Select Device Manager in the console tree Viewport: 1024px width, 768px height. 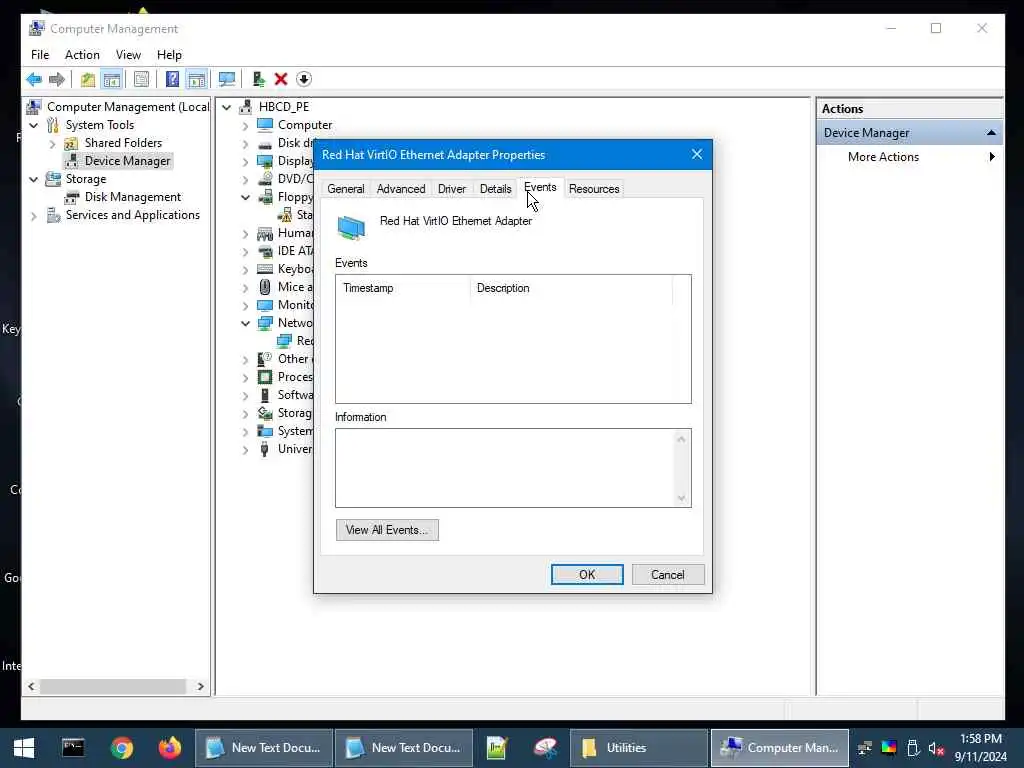[x=127, y=161]
